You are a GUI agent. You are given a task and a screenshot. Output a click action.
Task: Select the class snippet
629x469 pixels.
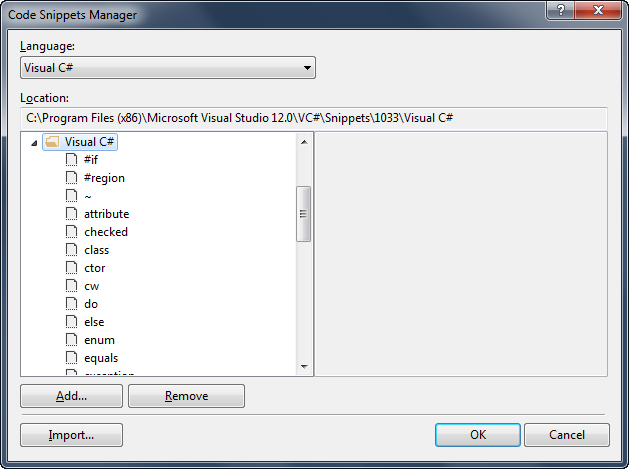tap(97, 250)
